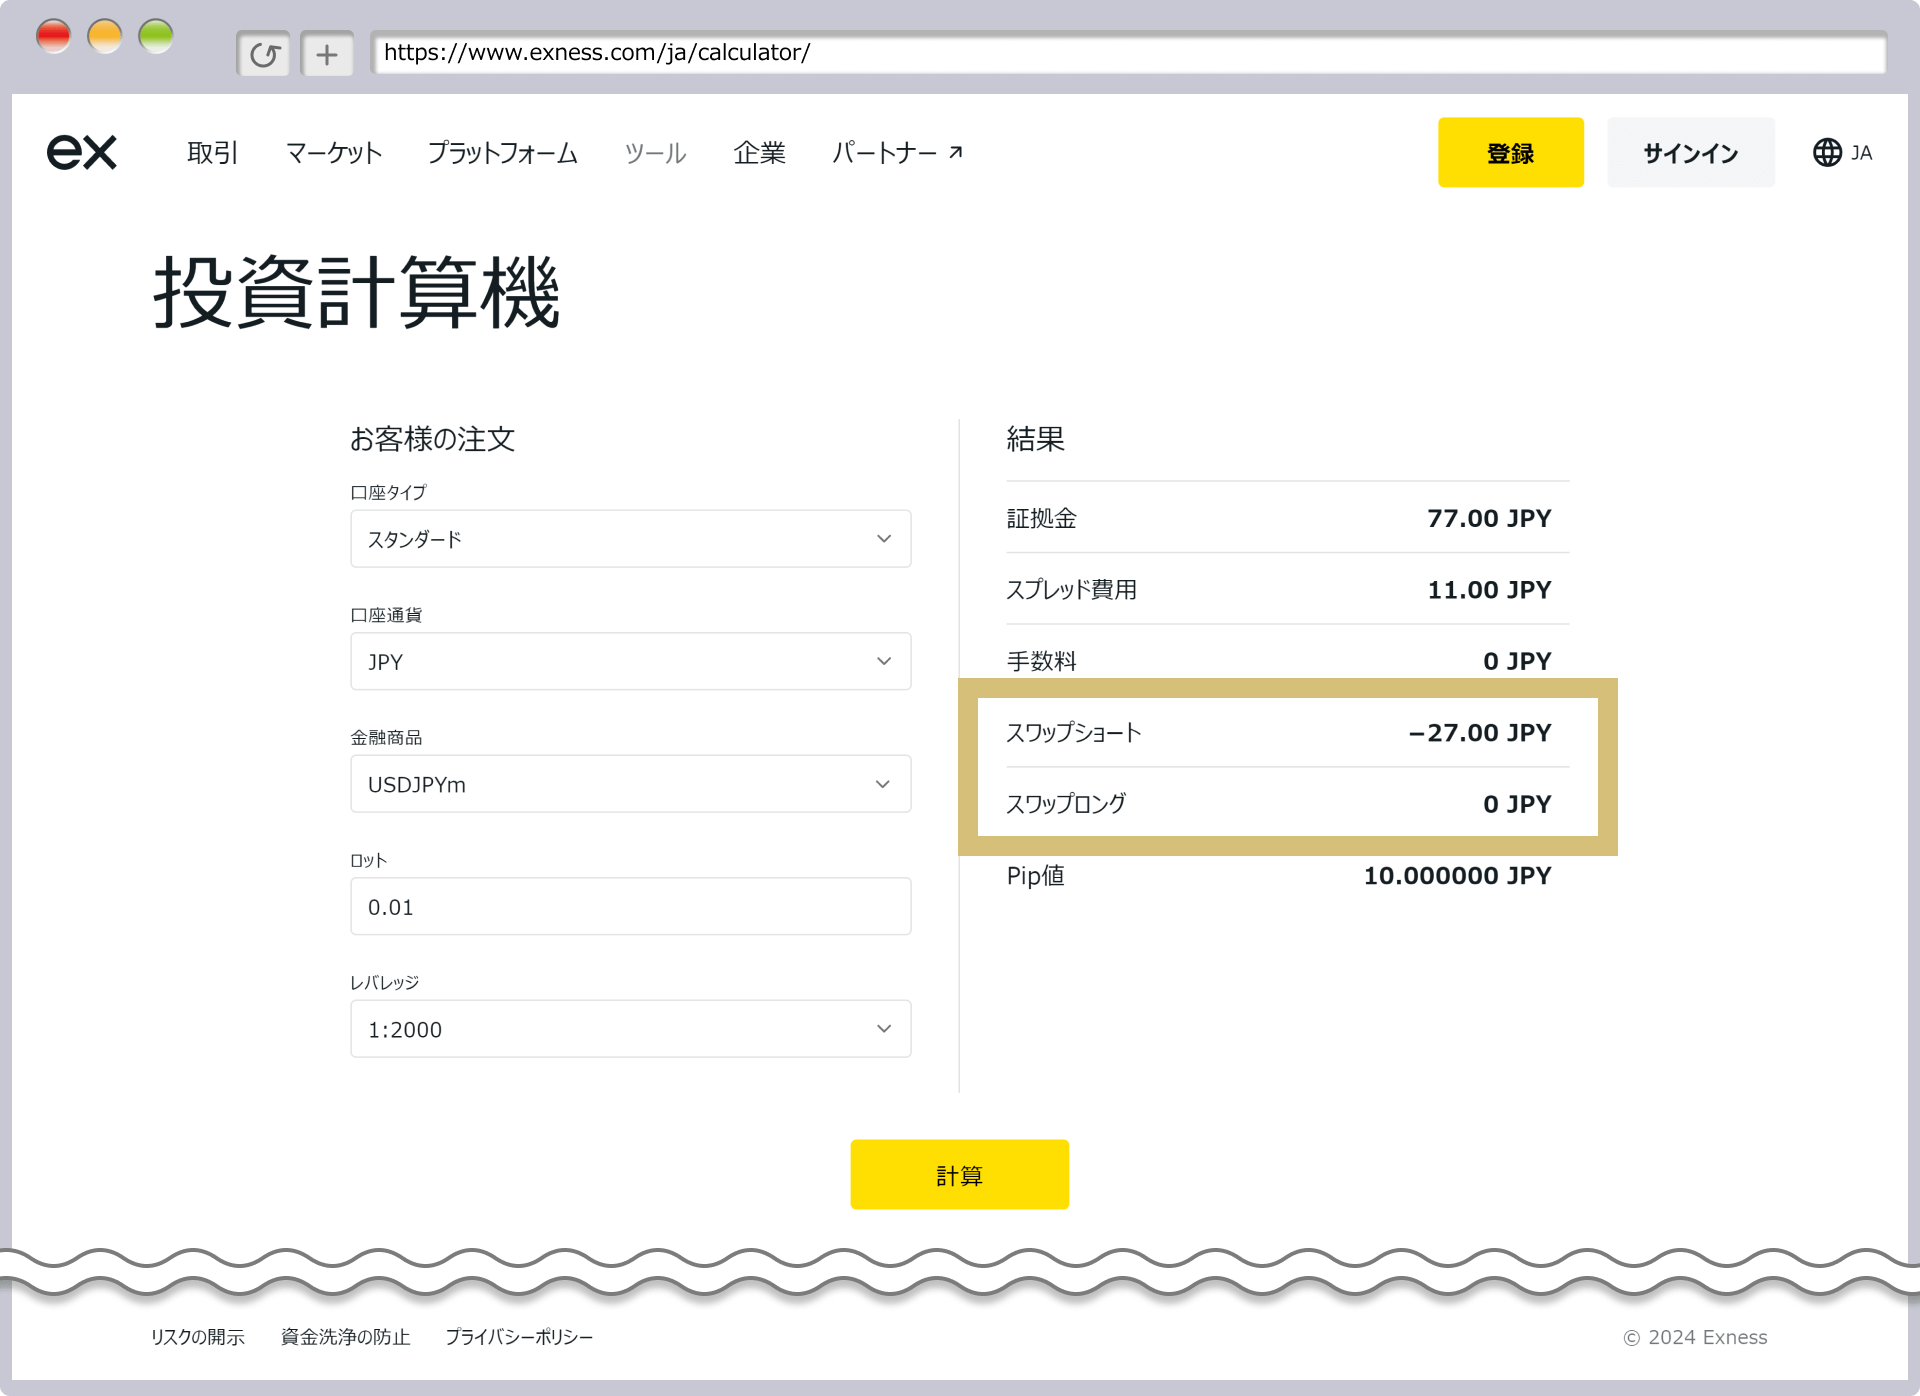
Task: Click the red close window circle
Action: (x=54, y=37)
